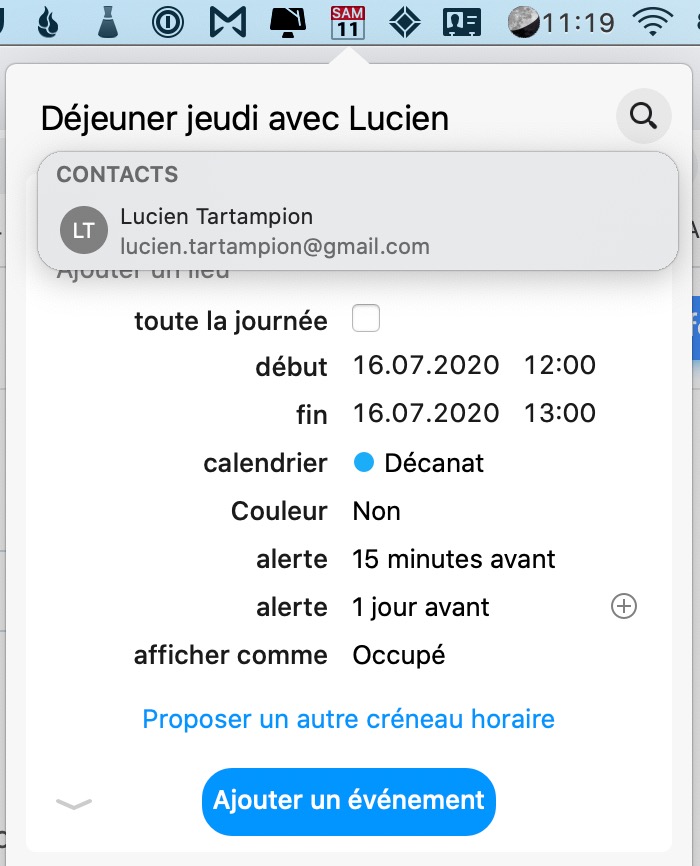Screen dimensions: 700x866
Task: Open 'afficher comme' Occupé dropdown
Action: pos(399,655)
